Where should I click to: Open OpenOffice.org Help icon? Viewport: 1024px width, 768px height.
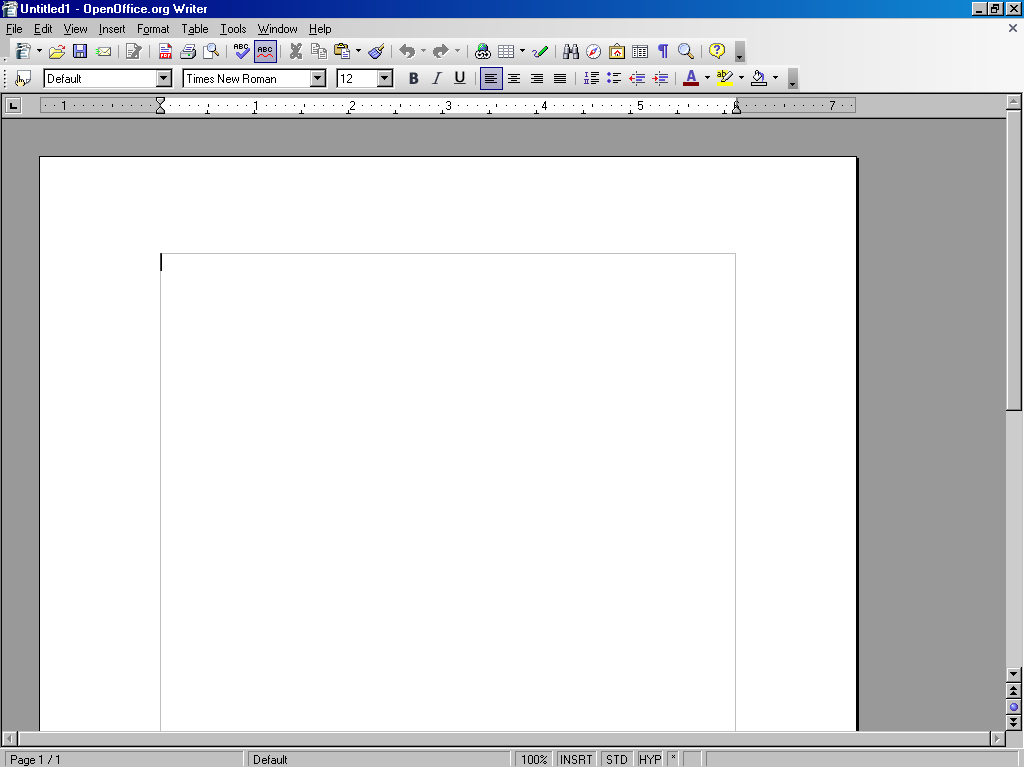pyautogui.click(x=717, y=51)
